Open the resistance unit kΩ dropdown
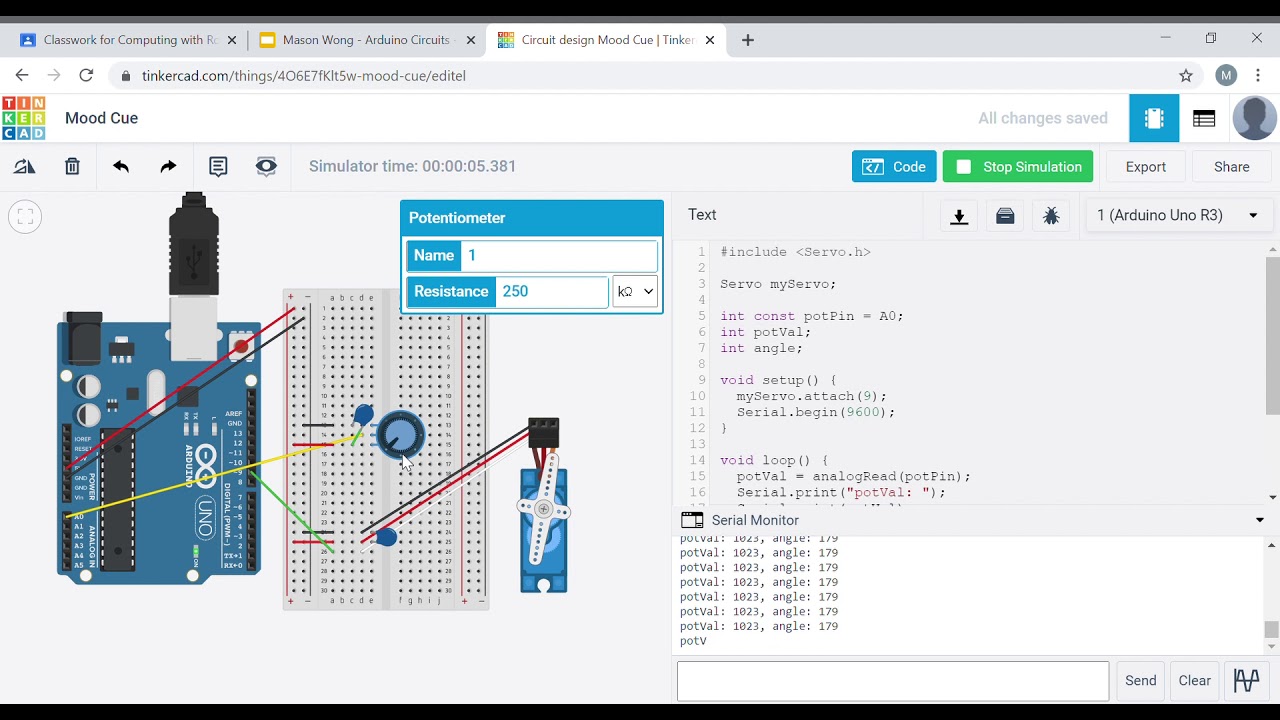The width and height of the screenshot is (1280, 720). point(635,292)
